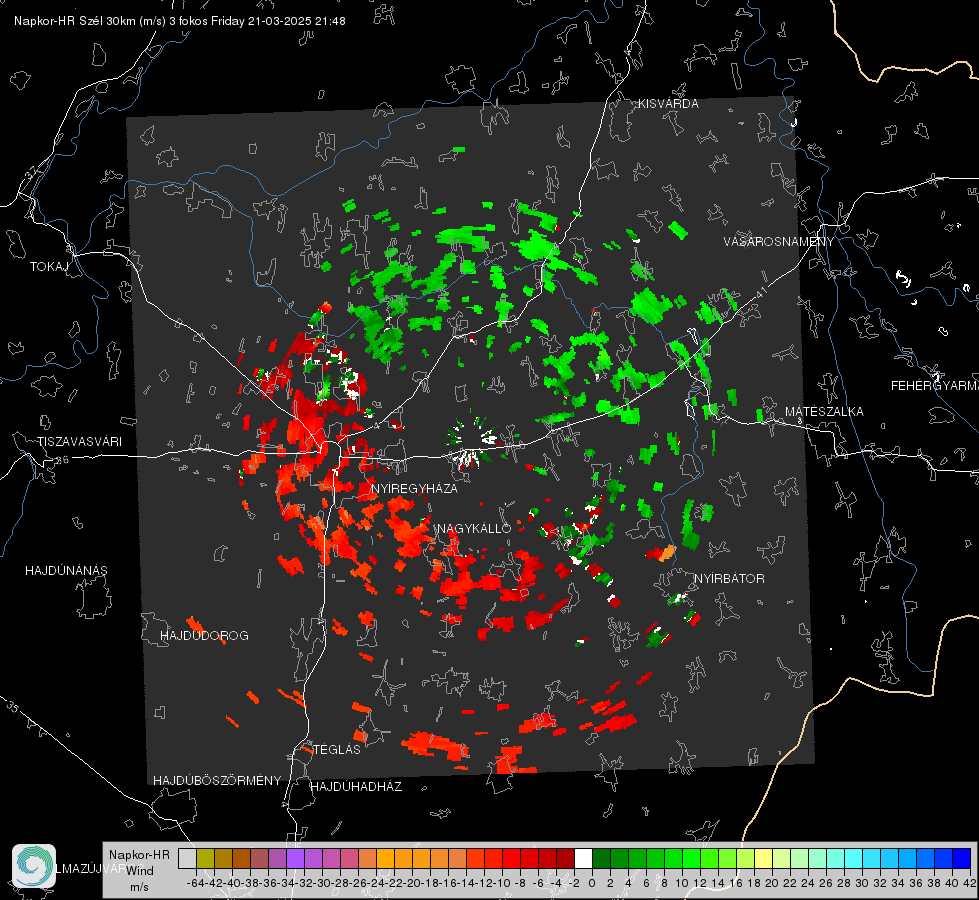Click the darkest blue rightmost legend swatch
This screenshot has height=900, width=979.
click(x=962, y=859)
